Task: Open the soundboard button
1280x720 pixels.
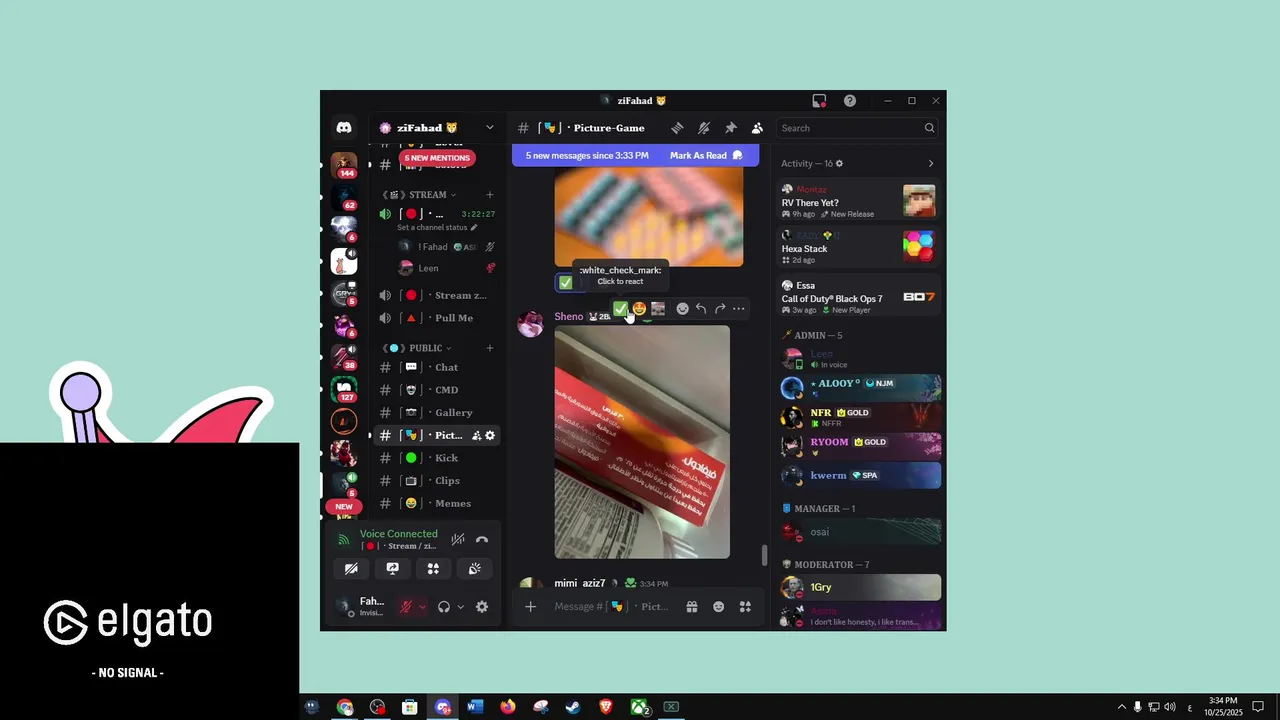Action: tap(474, 568)
